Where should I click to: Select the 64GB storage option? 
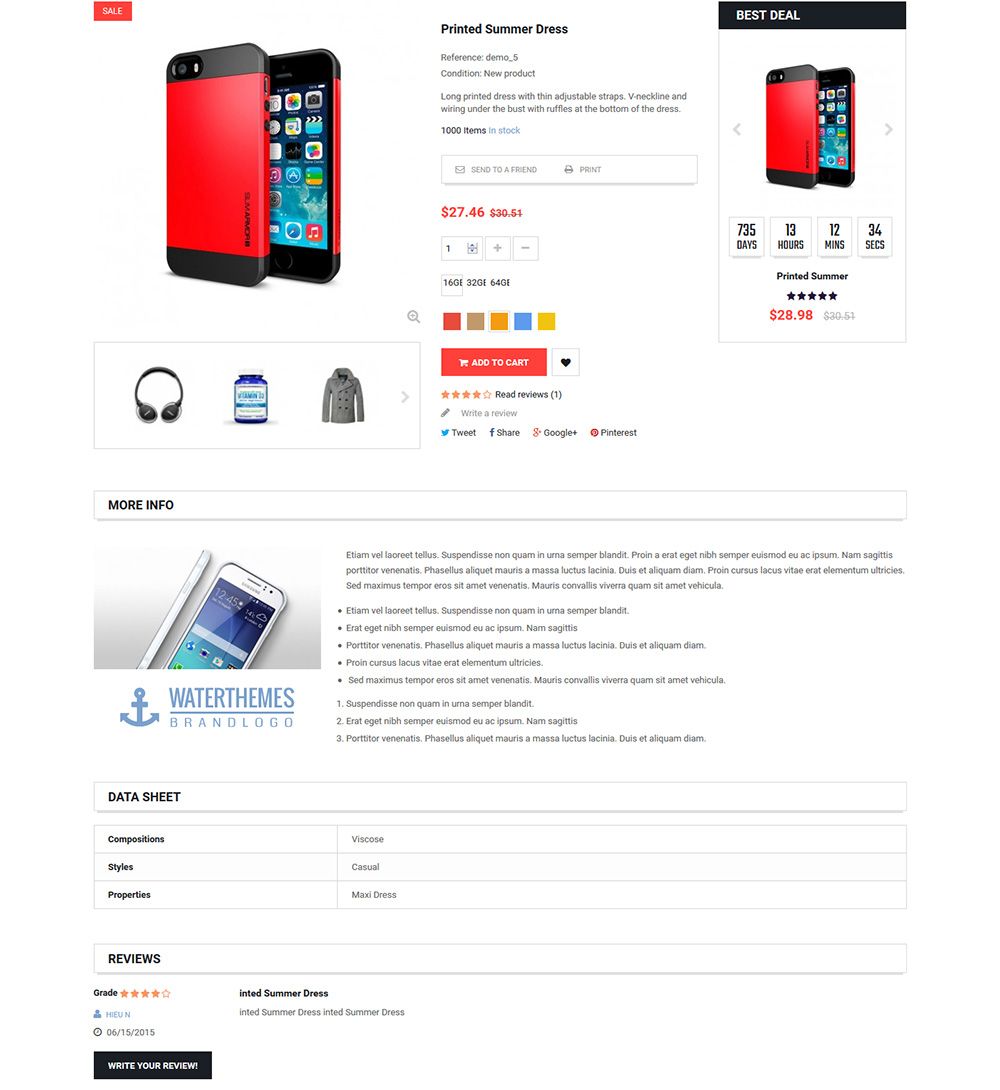pos(500,283)
